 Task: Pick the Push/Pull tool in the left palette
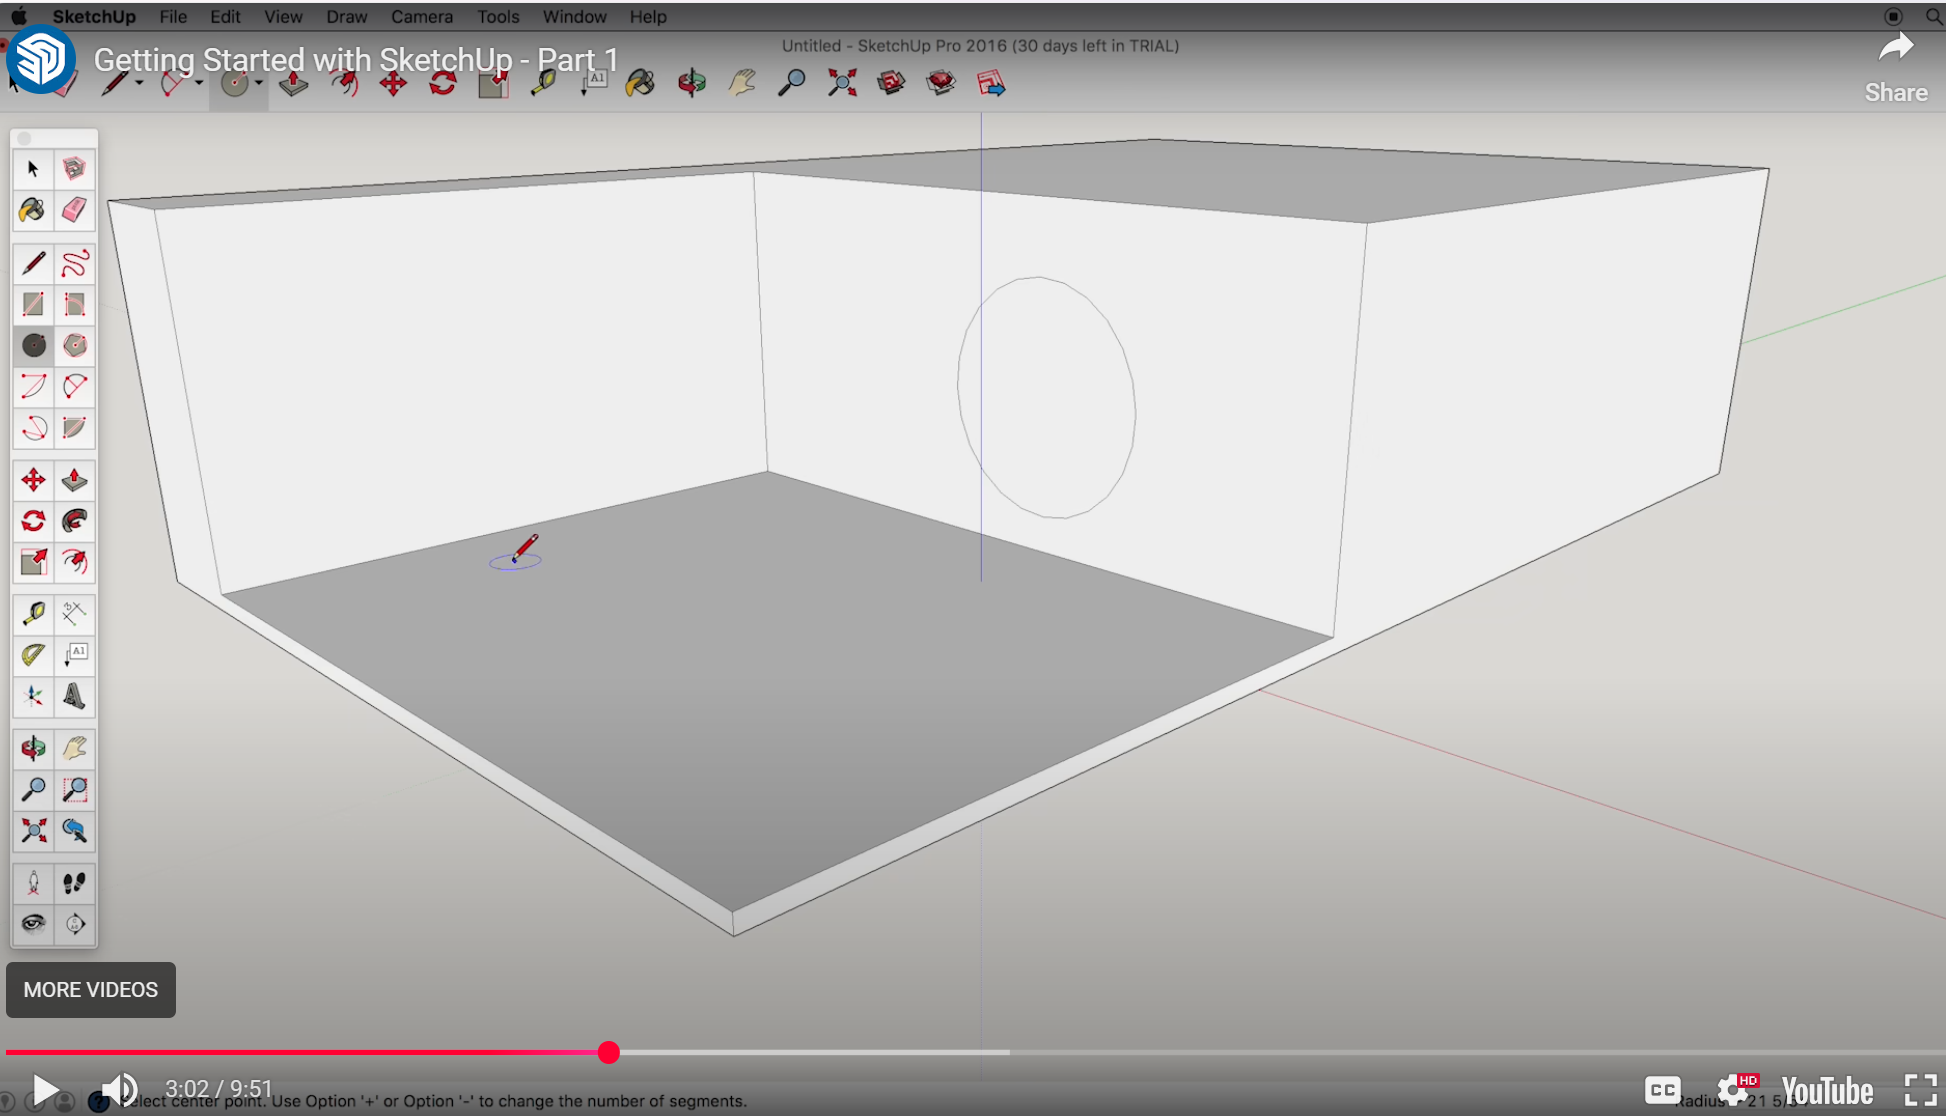(x=74, y=480)
